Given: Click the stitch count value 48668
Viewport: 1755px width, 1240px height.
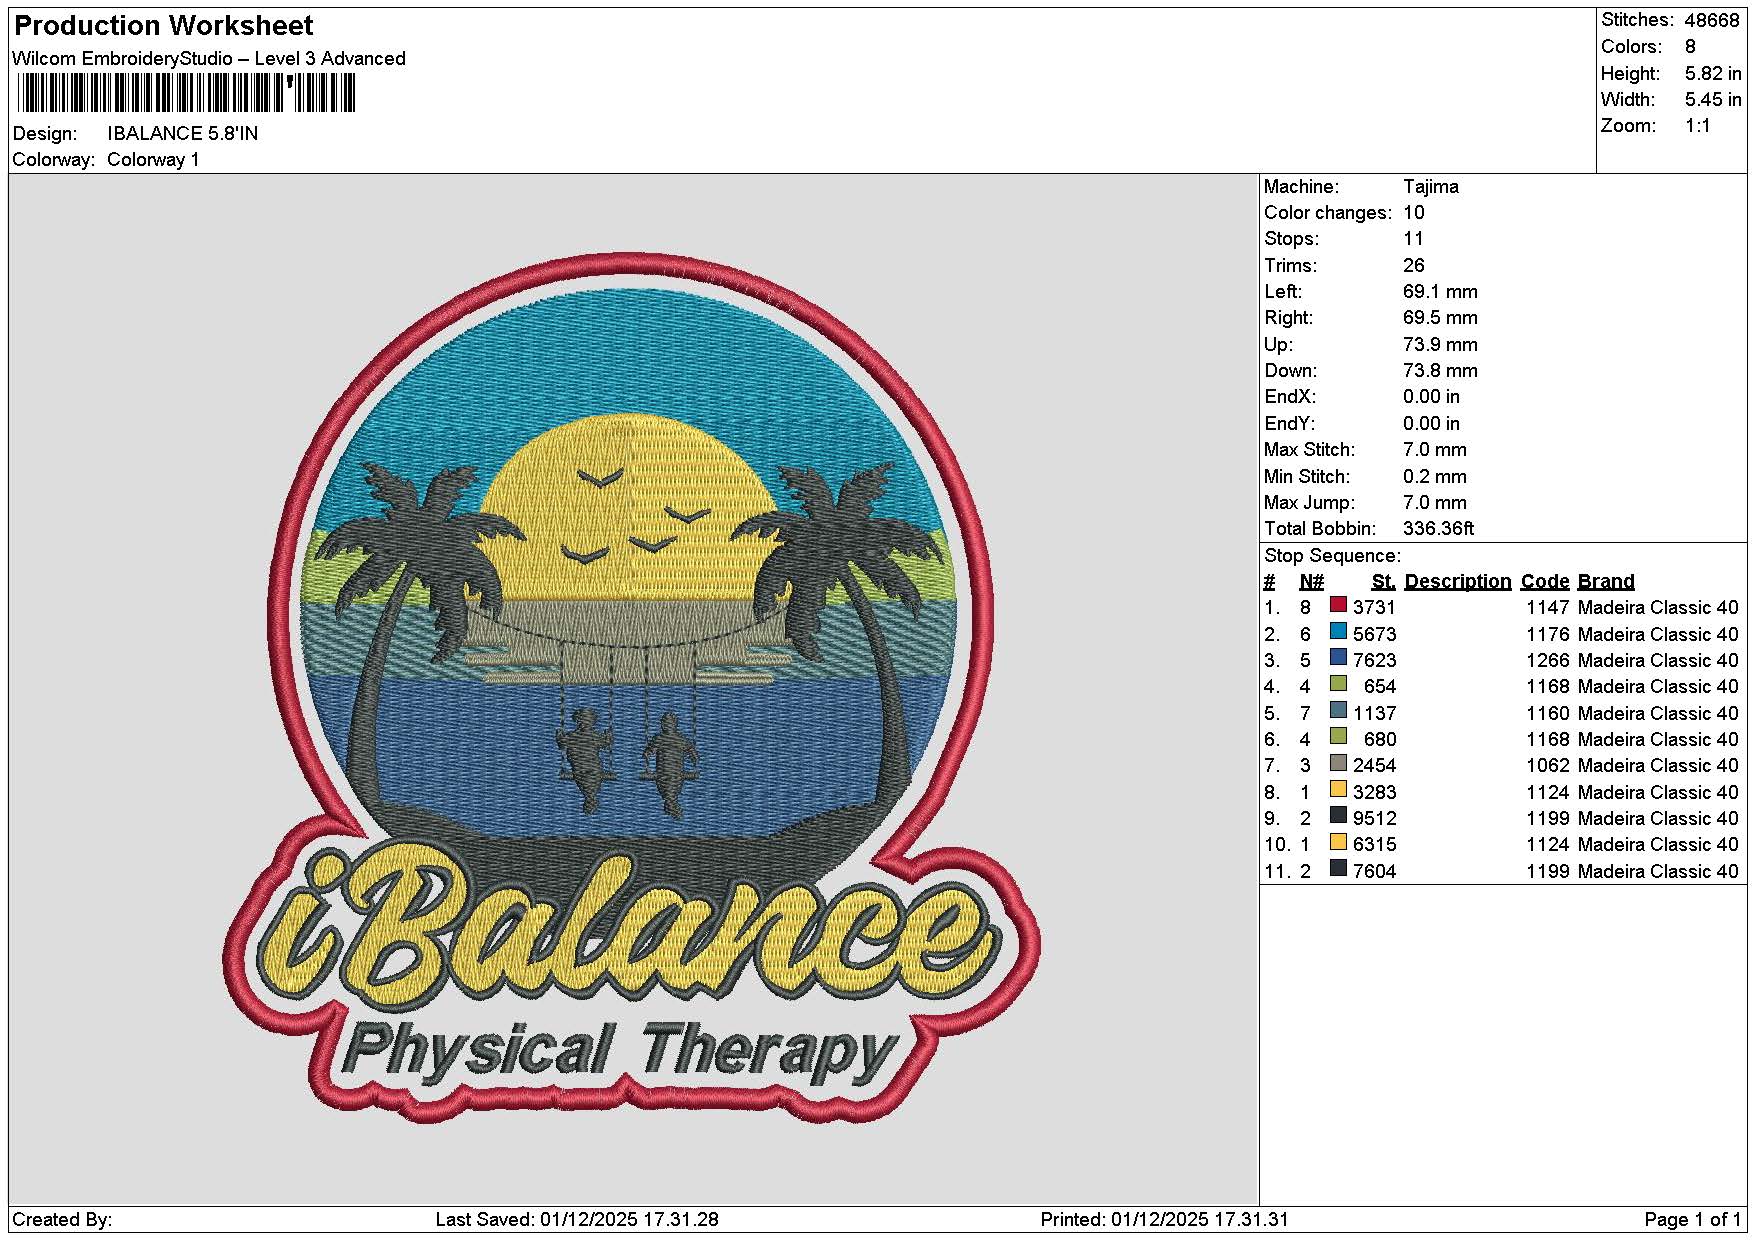Looking at the screenshot, I should (x=1713, y=20).
